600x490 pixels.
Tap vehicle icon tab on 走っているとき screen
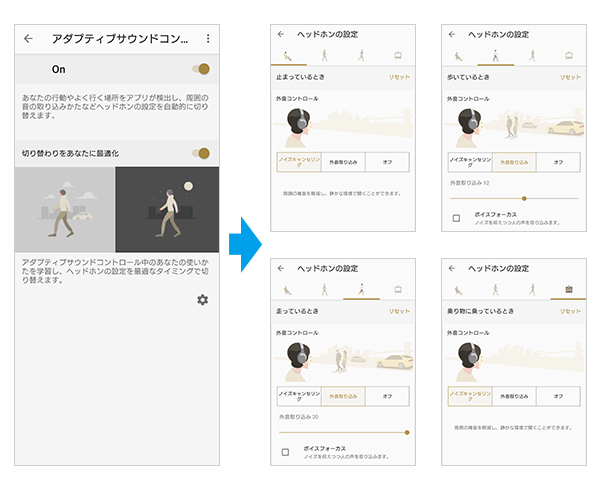click(398, 290)
